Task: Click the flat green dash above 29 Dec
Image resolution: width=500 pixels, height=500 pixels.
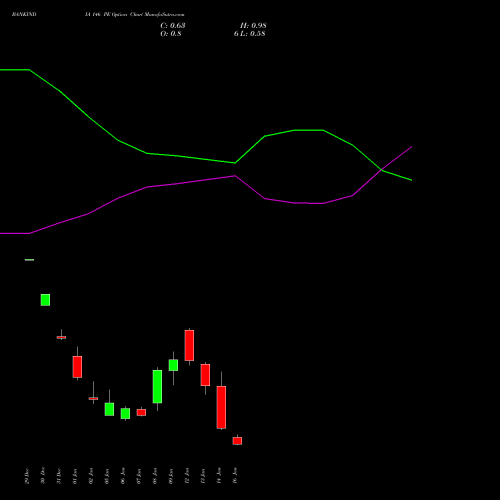Action: coord(29,260)
